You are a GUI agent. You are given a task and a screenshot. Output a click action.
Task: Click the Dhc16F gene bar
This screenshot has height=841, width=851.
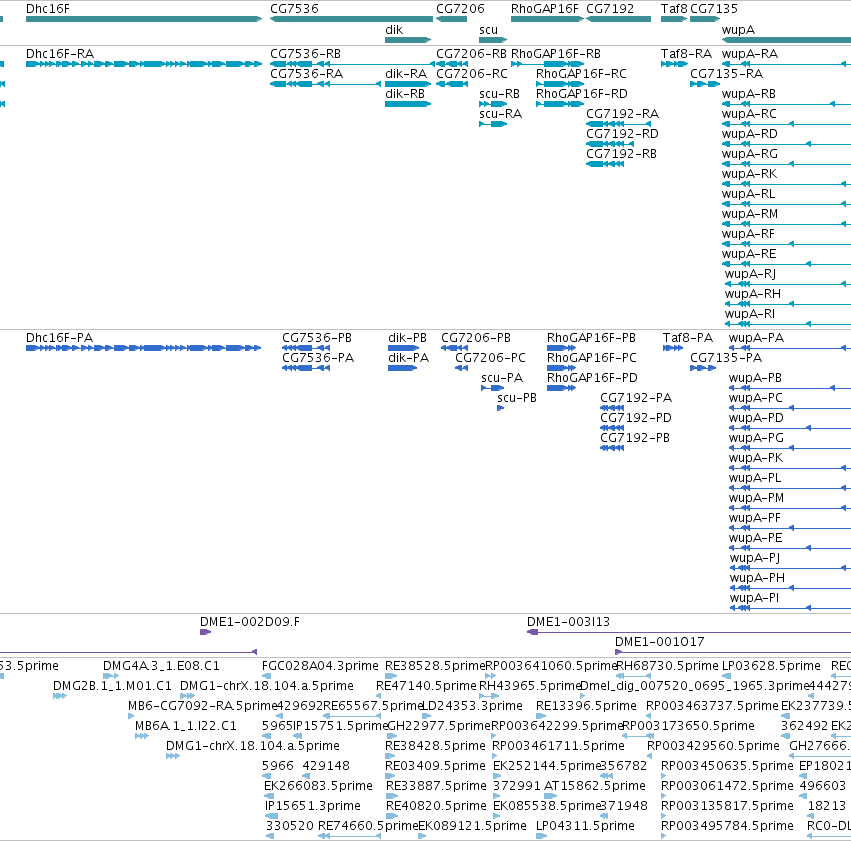click(x=144, y=19)
